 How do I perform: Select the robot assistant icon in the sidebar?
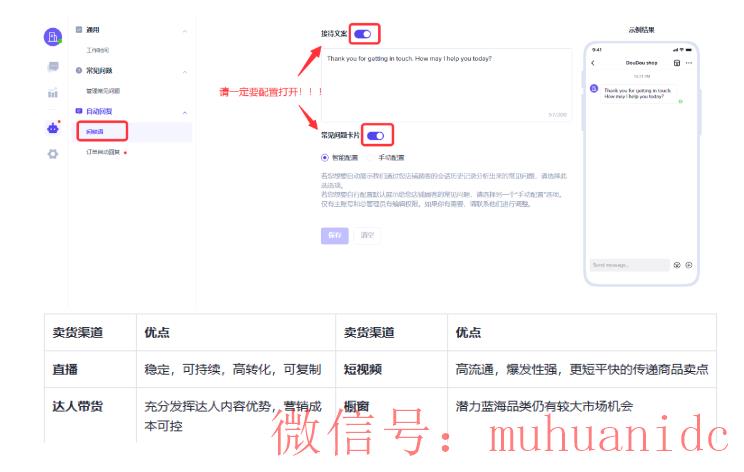pyautogui.click(x=53, y=127)
